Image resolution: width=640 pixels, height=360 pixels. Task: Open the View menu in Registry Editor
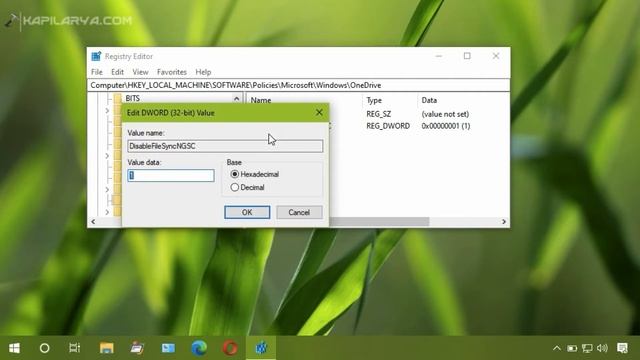coord(140,72)
